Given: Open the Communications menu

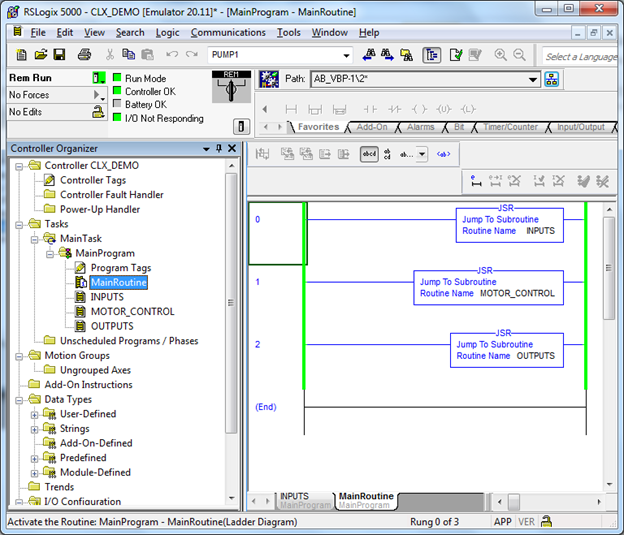Looking at the screenshot, I should [x=228, y=32].
